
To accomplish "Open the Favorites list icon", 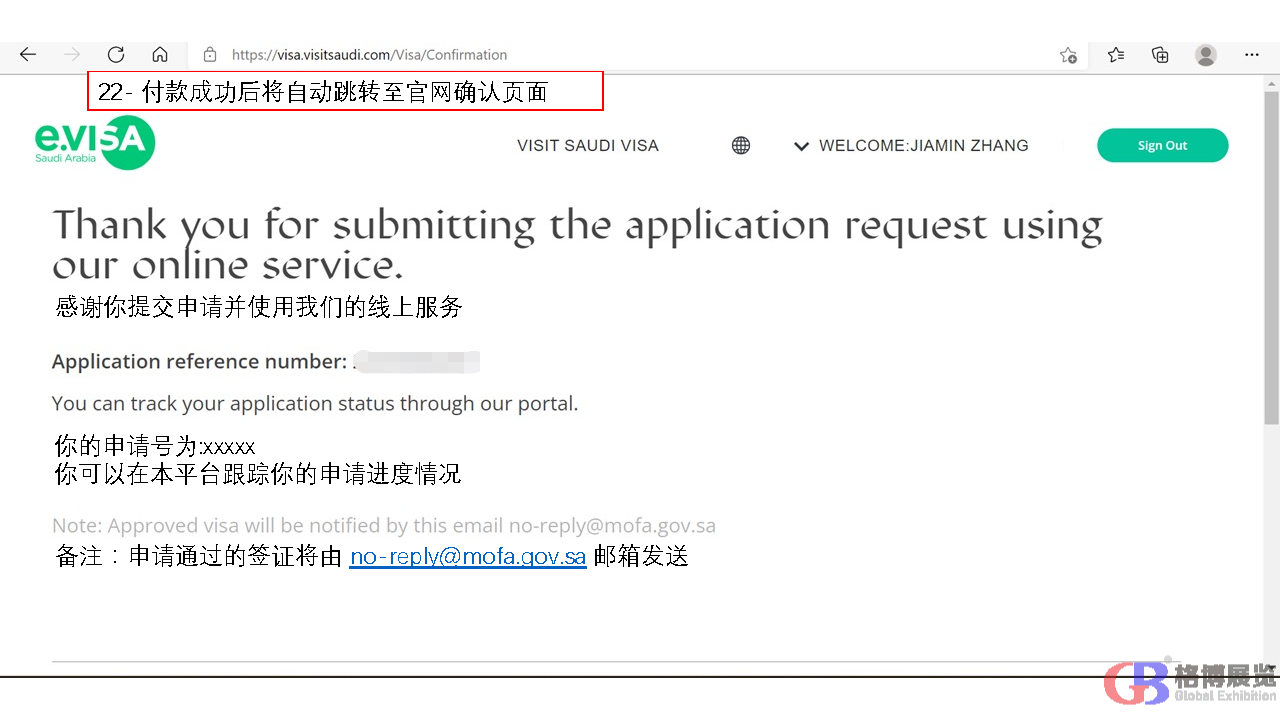I will (1116, 55).
